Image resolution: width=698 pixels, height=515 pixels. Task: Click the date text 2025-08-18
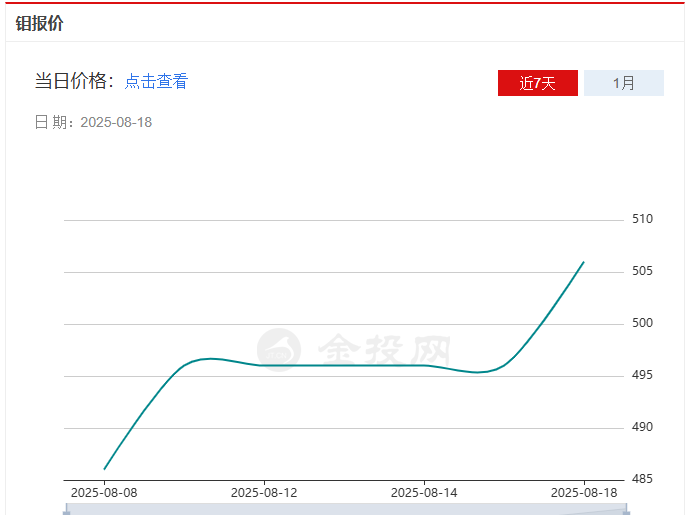click(116, 122)
